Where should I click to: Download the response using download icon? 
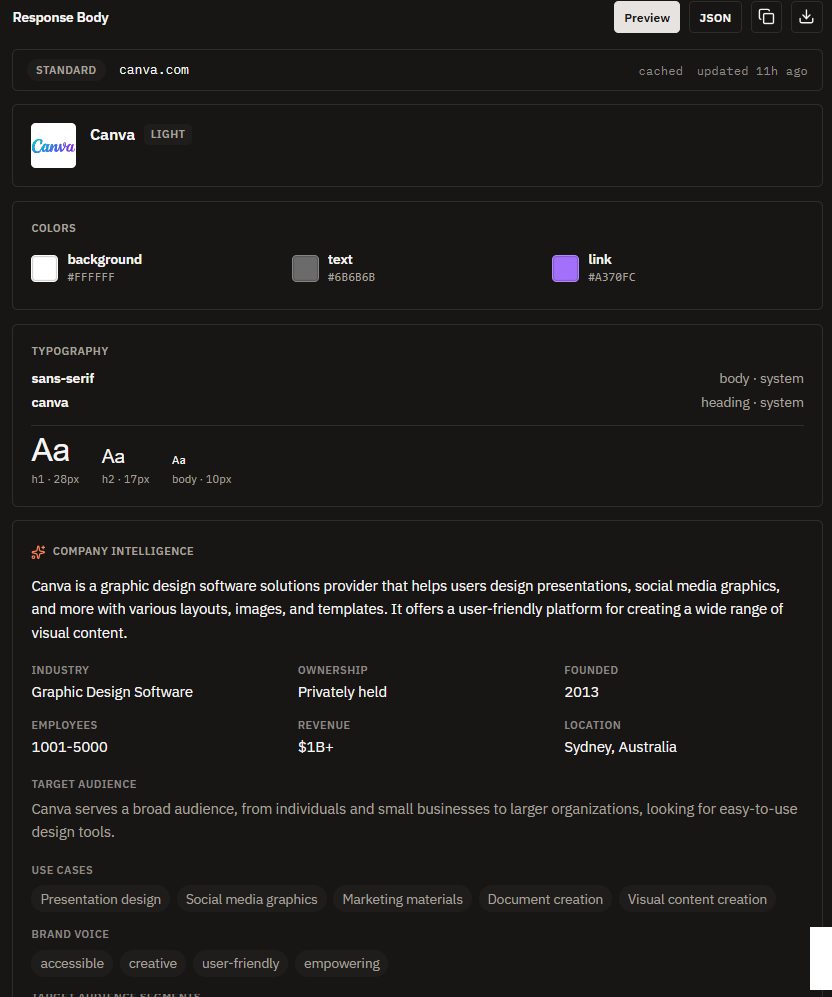pos(806,17)
